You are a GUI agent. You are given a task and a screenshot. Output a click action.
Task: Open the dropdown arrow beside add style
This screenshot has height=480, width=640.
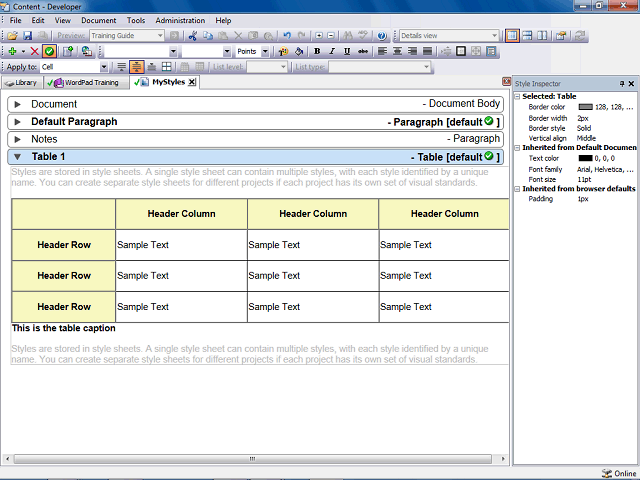[23, 51]
